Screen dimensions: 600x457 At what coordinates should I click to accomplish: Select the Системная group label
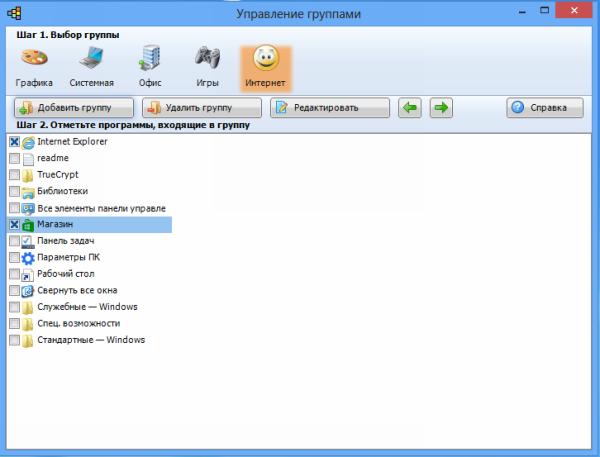coord(91,83)
